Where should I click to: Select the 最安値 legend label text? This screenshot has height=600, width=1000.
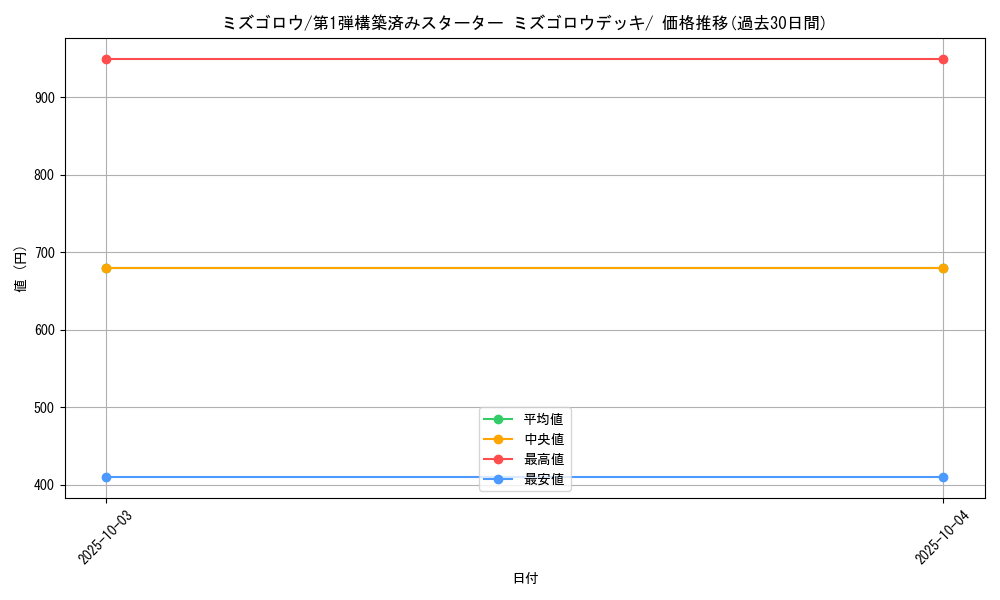click(x=543, y=480)
